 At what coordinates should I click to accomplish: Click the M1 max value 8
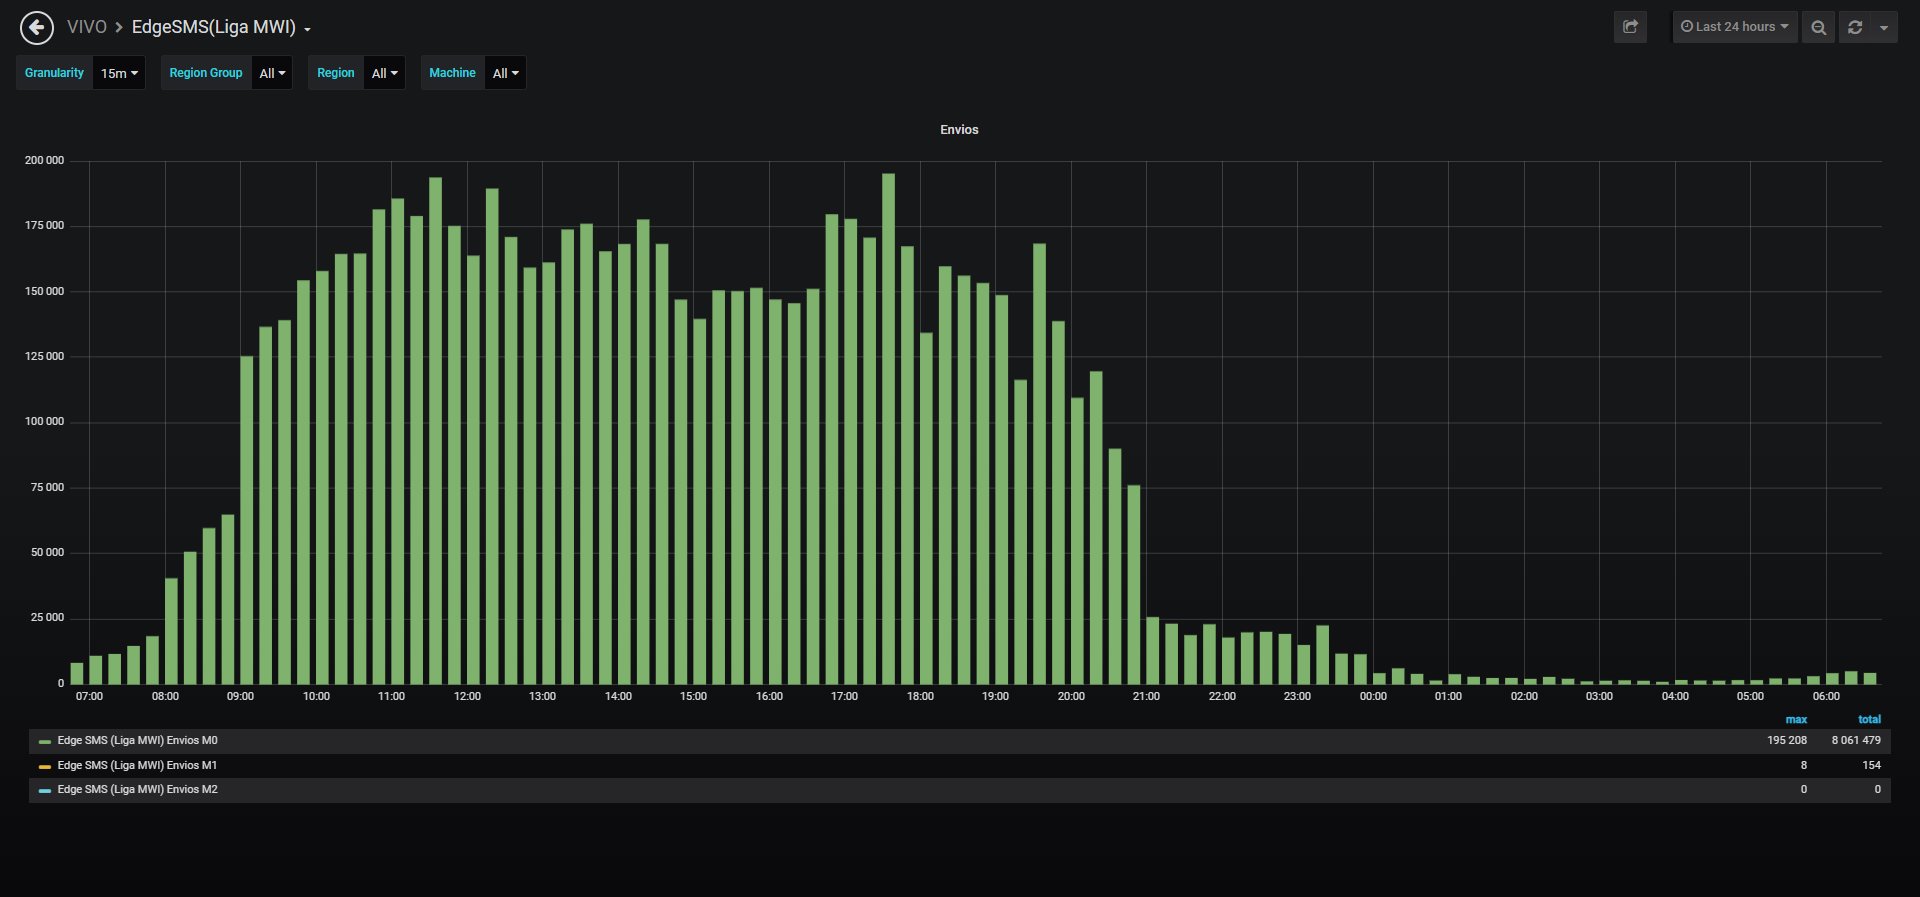click(x=1804, y=766)
